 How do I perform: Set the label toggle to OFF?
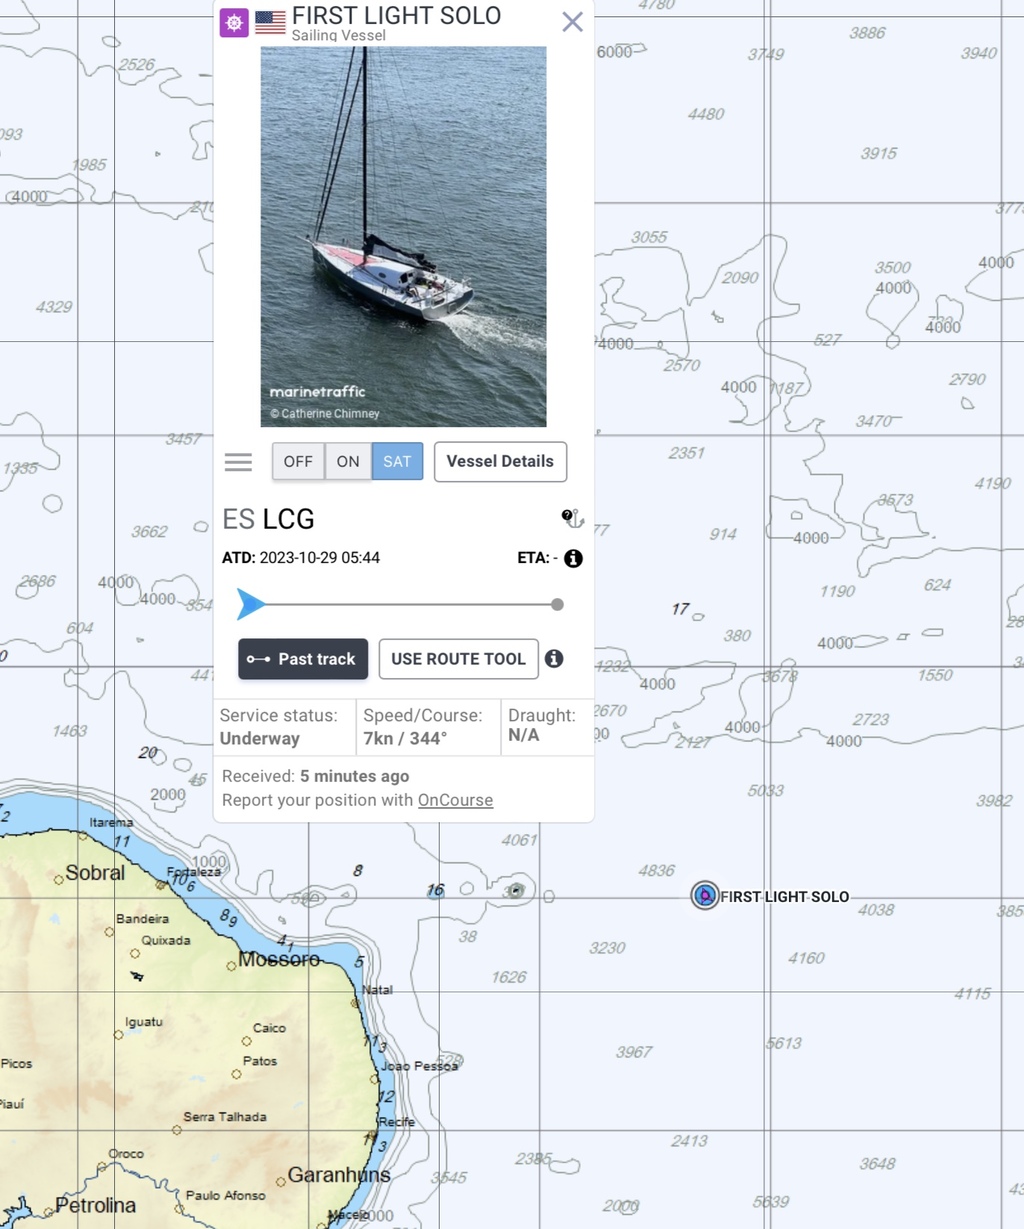(x=298, y=461)
